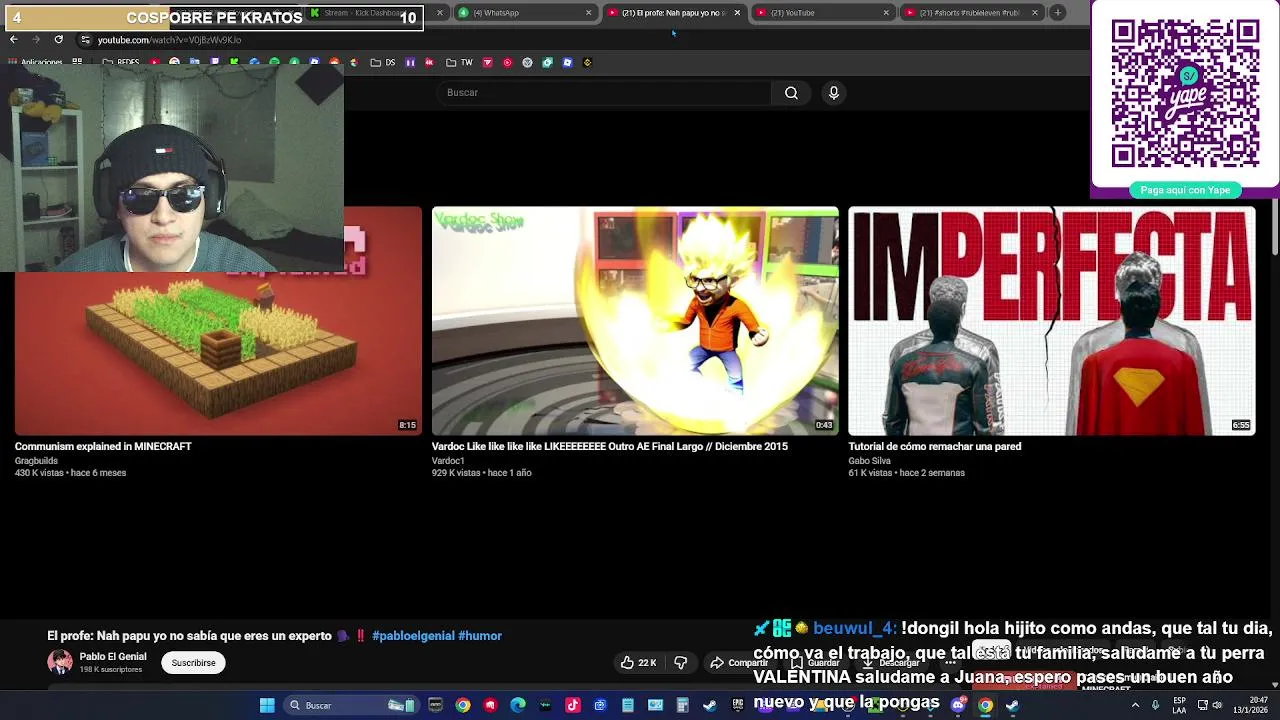
Task: Open Pablo El Genial channel avatar
Action: (60, 662)
